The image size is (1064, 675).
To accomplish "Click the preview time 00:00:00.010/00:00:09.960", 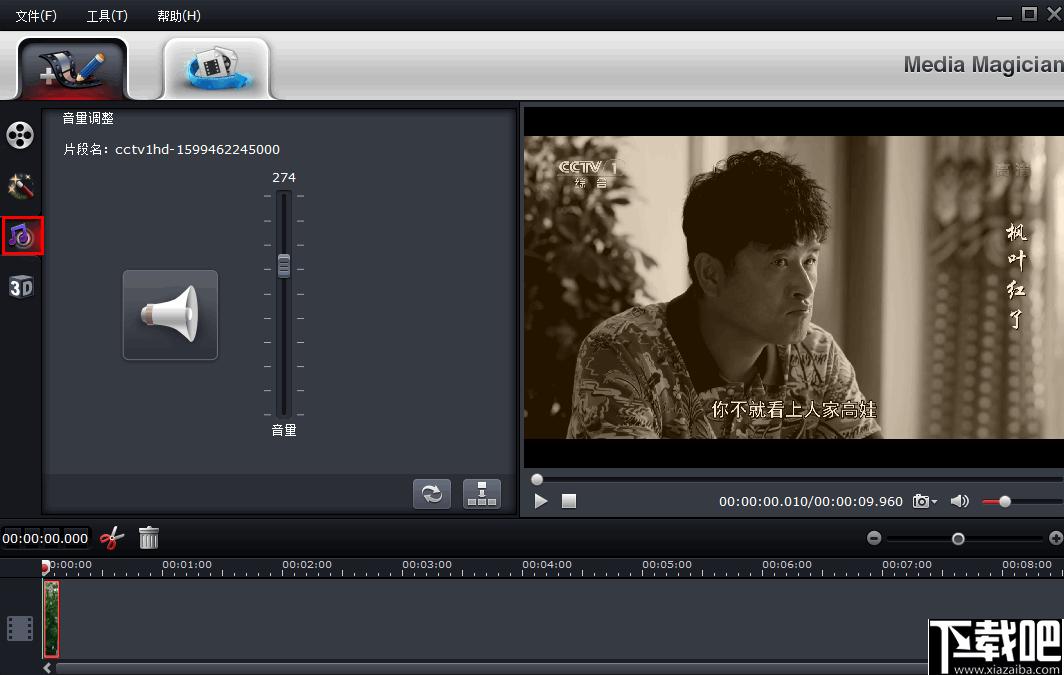I will [811, 501].
